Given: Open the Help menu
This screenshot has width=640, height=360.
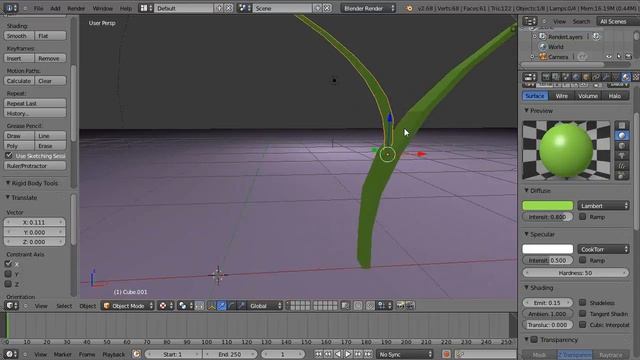Looking at the screenshot, I should coord(126,8).
